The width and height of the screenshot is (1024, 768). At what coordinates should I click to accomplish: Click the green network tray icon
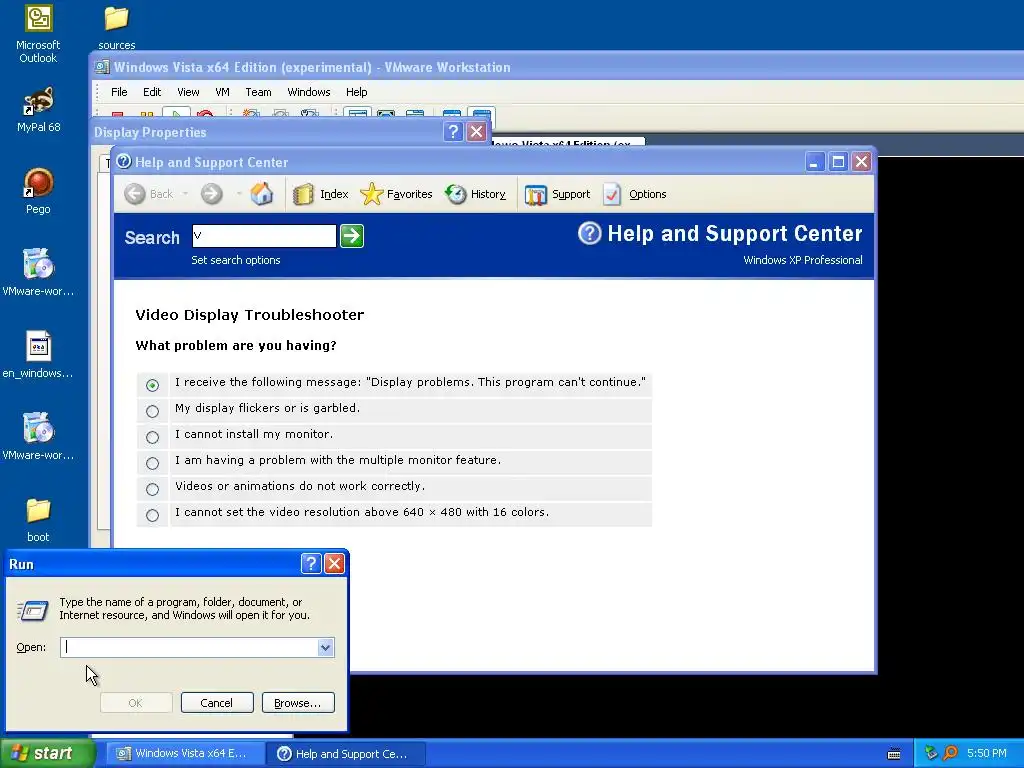(931, 754)
